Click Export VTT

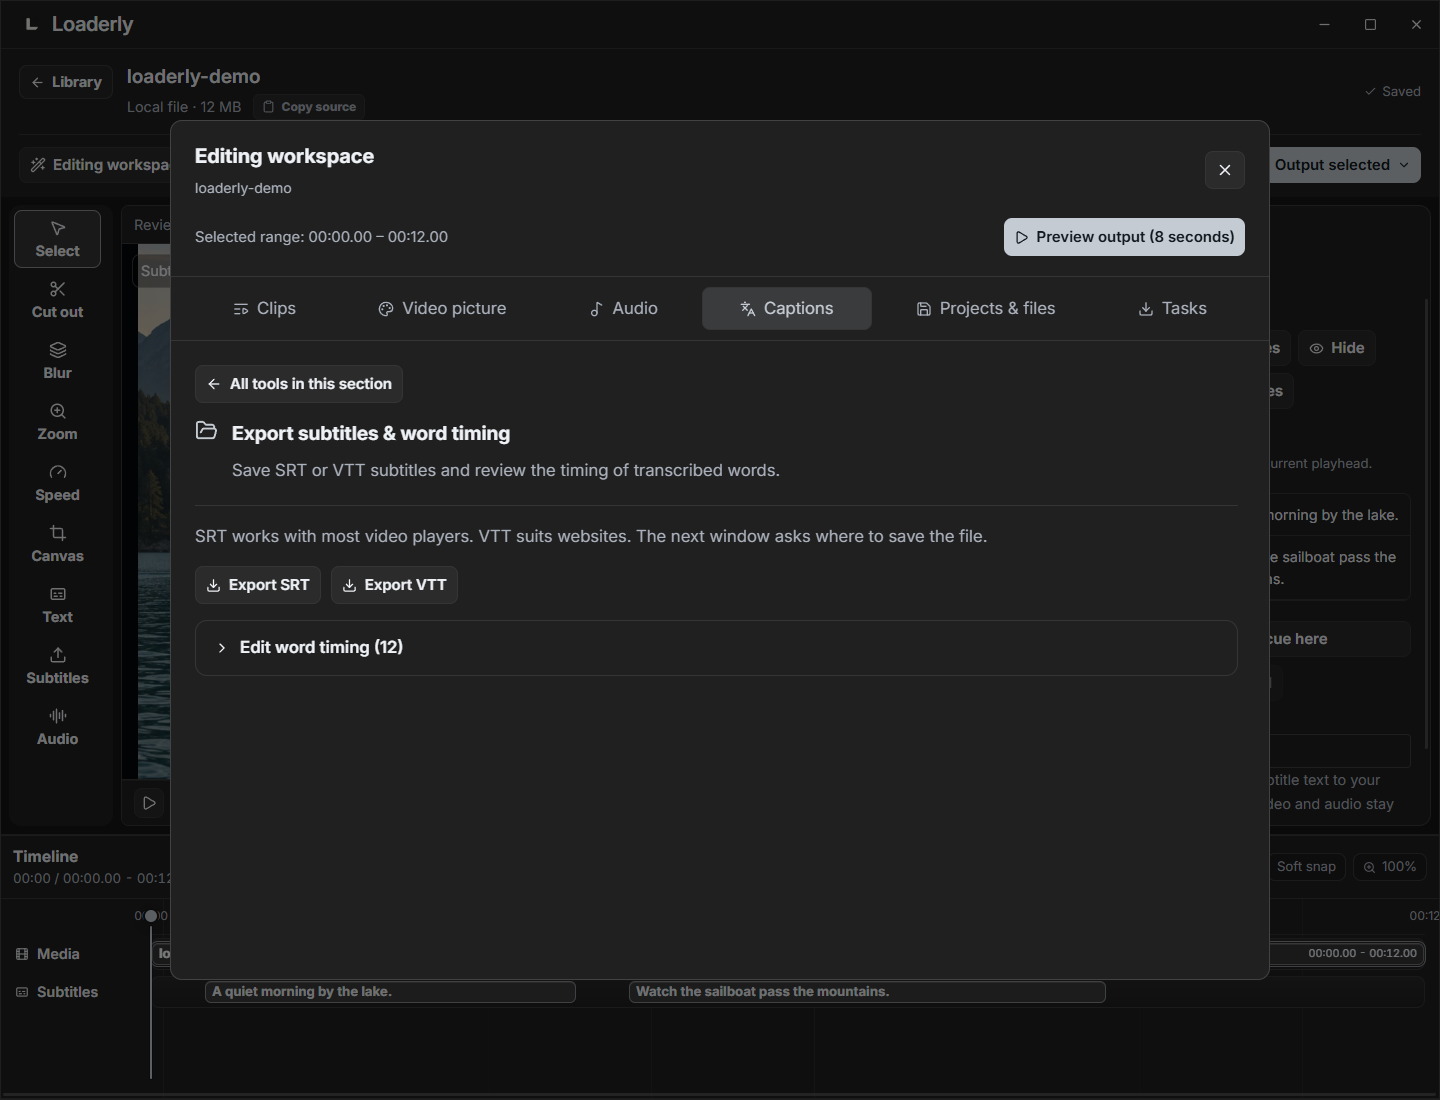point(394,585)
